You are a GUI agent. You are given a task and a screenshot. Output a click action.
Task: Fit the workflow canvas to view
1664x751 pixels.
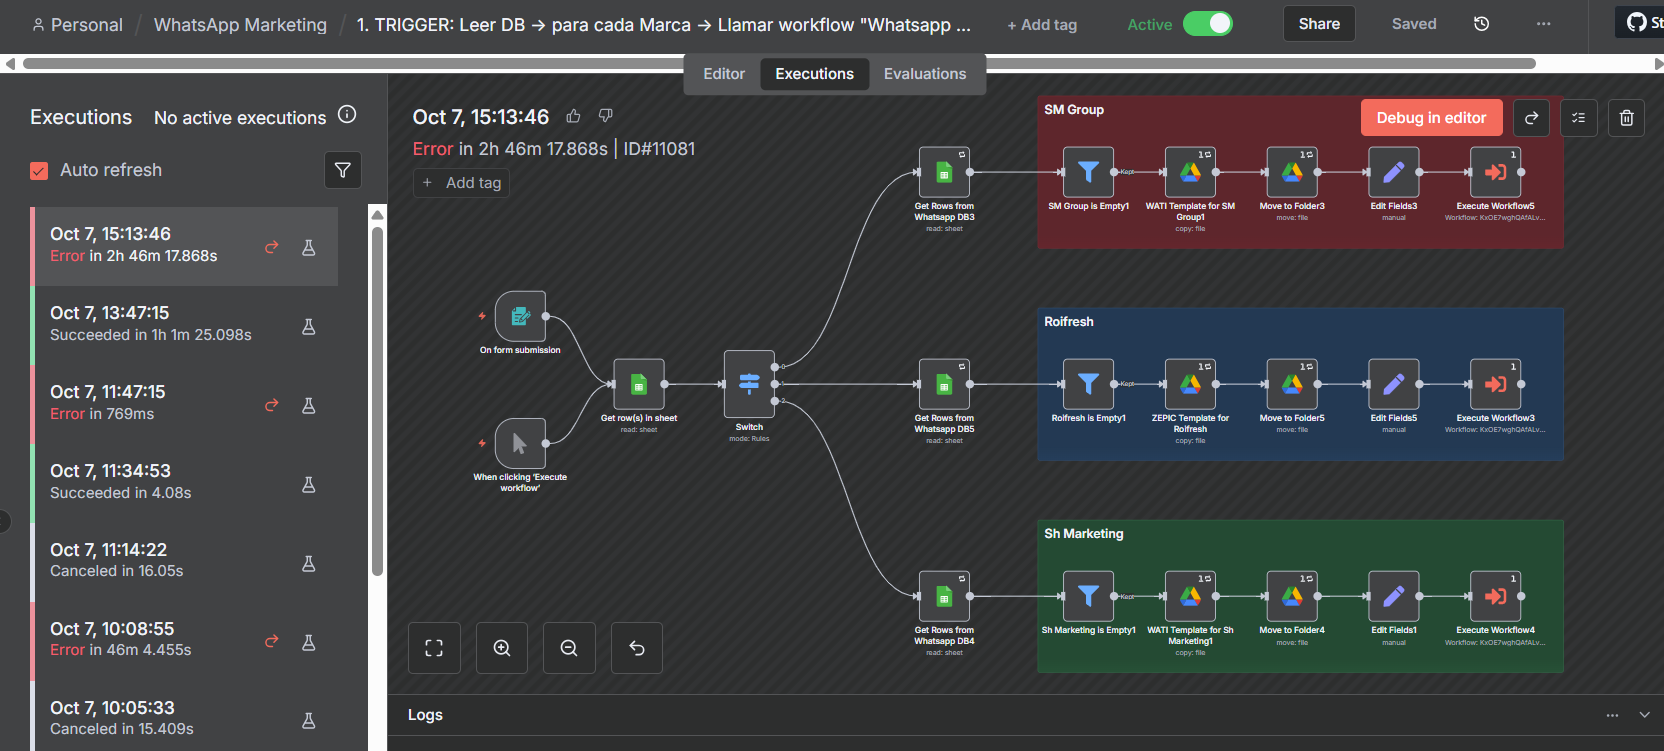[434, 648]
